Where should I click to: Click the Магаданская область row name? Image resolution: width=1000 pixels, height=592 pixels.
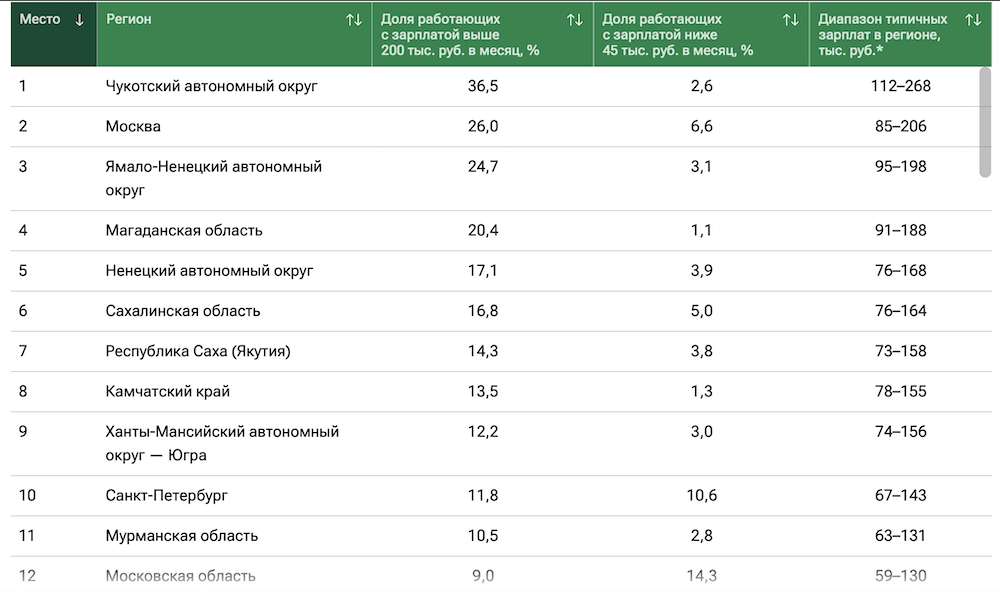click(184, 230)
